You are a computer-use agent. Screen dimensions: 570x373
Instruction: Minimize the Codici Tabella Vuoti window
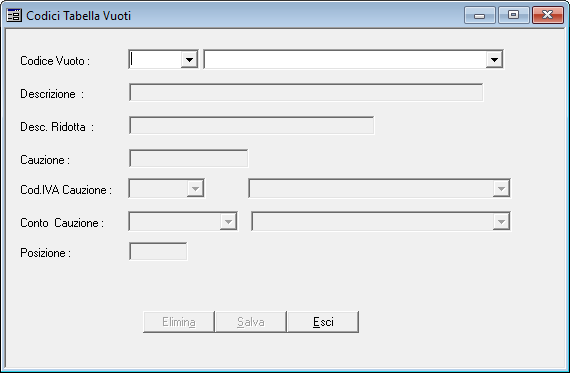point(480,15)
